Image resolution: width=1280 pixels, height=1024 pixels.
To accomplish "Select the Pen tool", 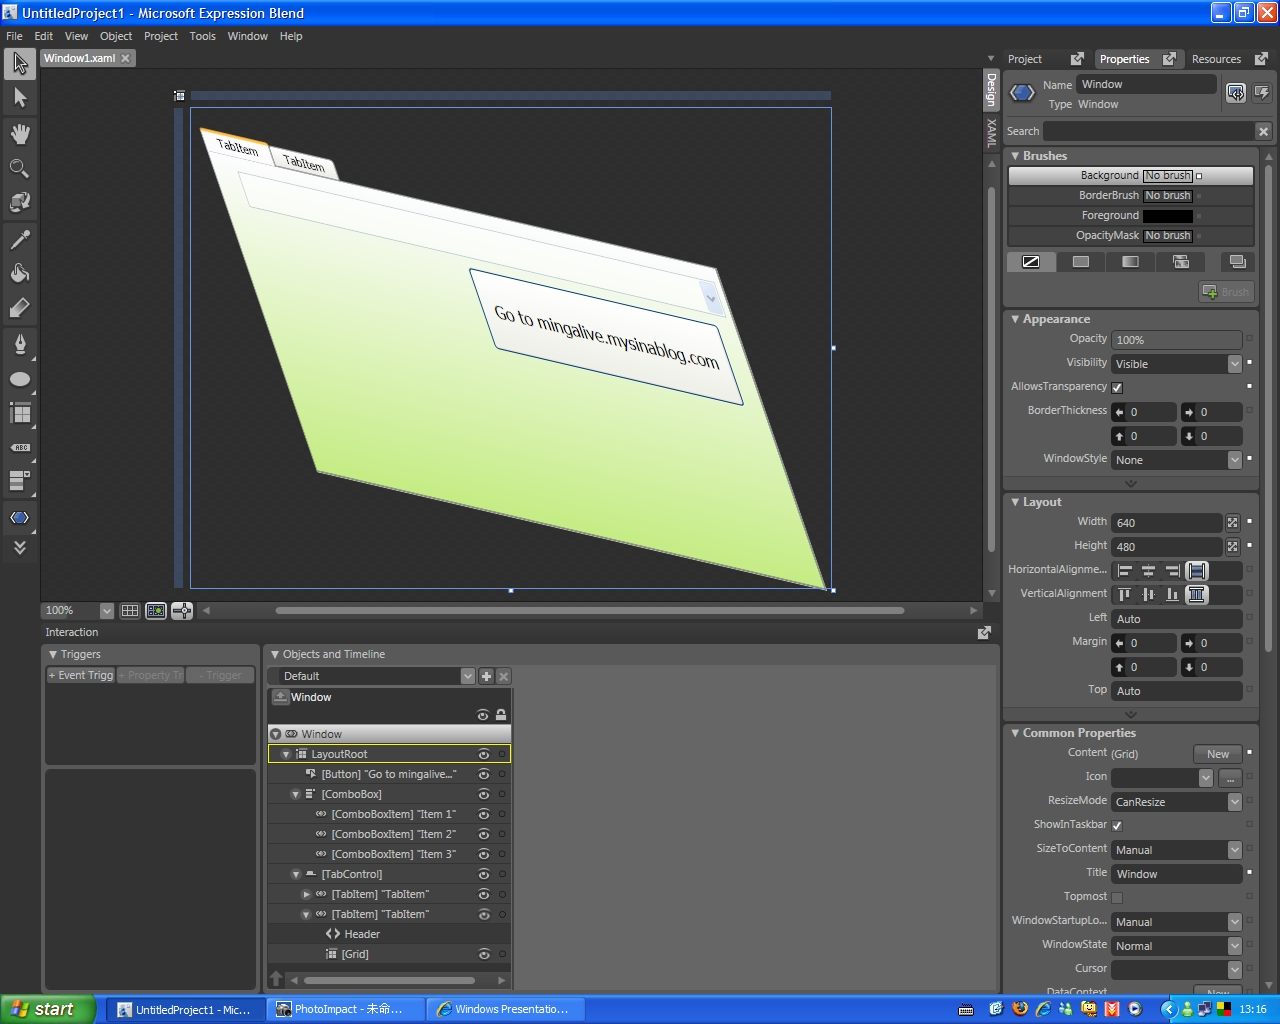I will coord(20,345).
